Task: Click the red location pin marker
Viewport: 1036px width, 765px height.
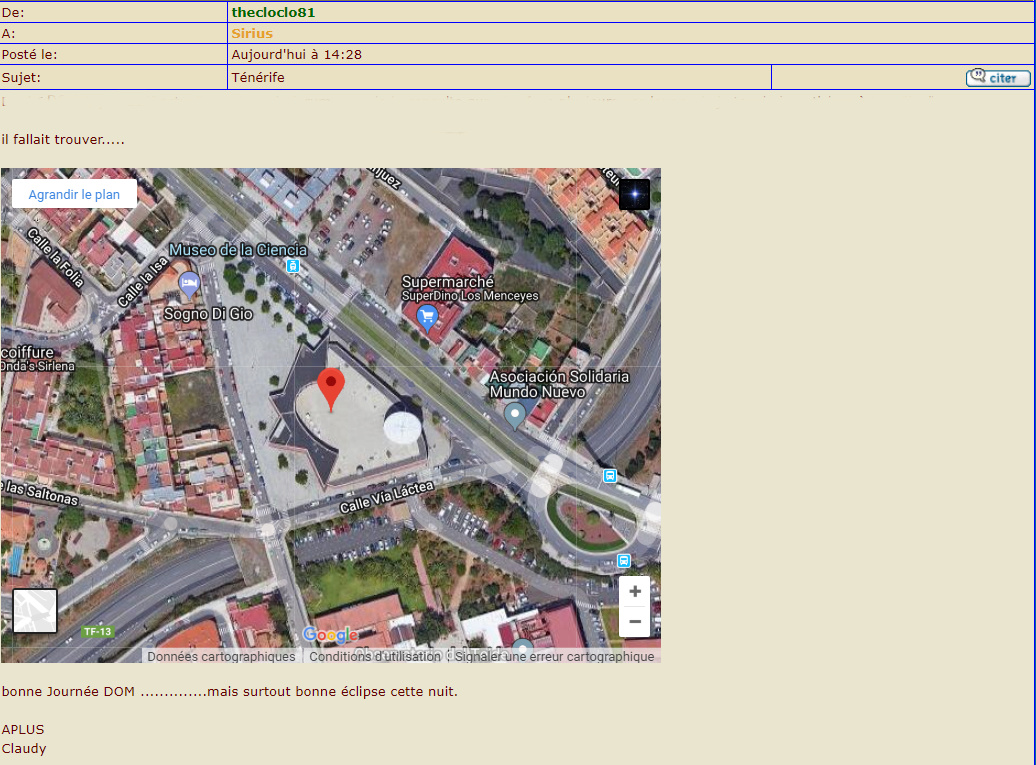Action: pyautogui.click(x=330, y=389)
